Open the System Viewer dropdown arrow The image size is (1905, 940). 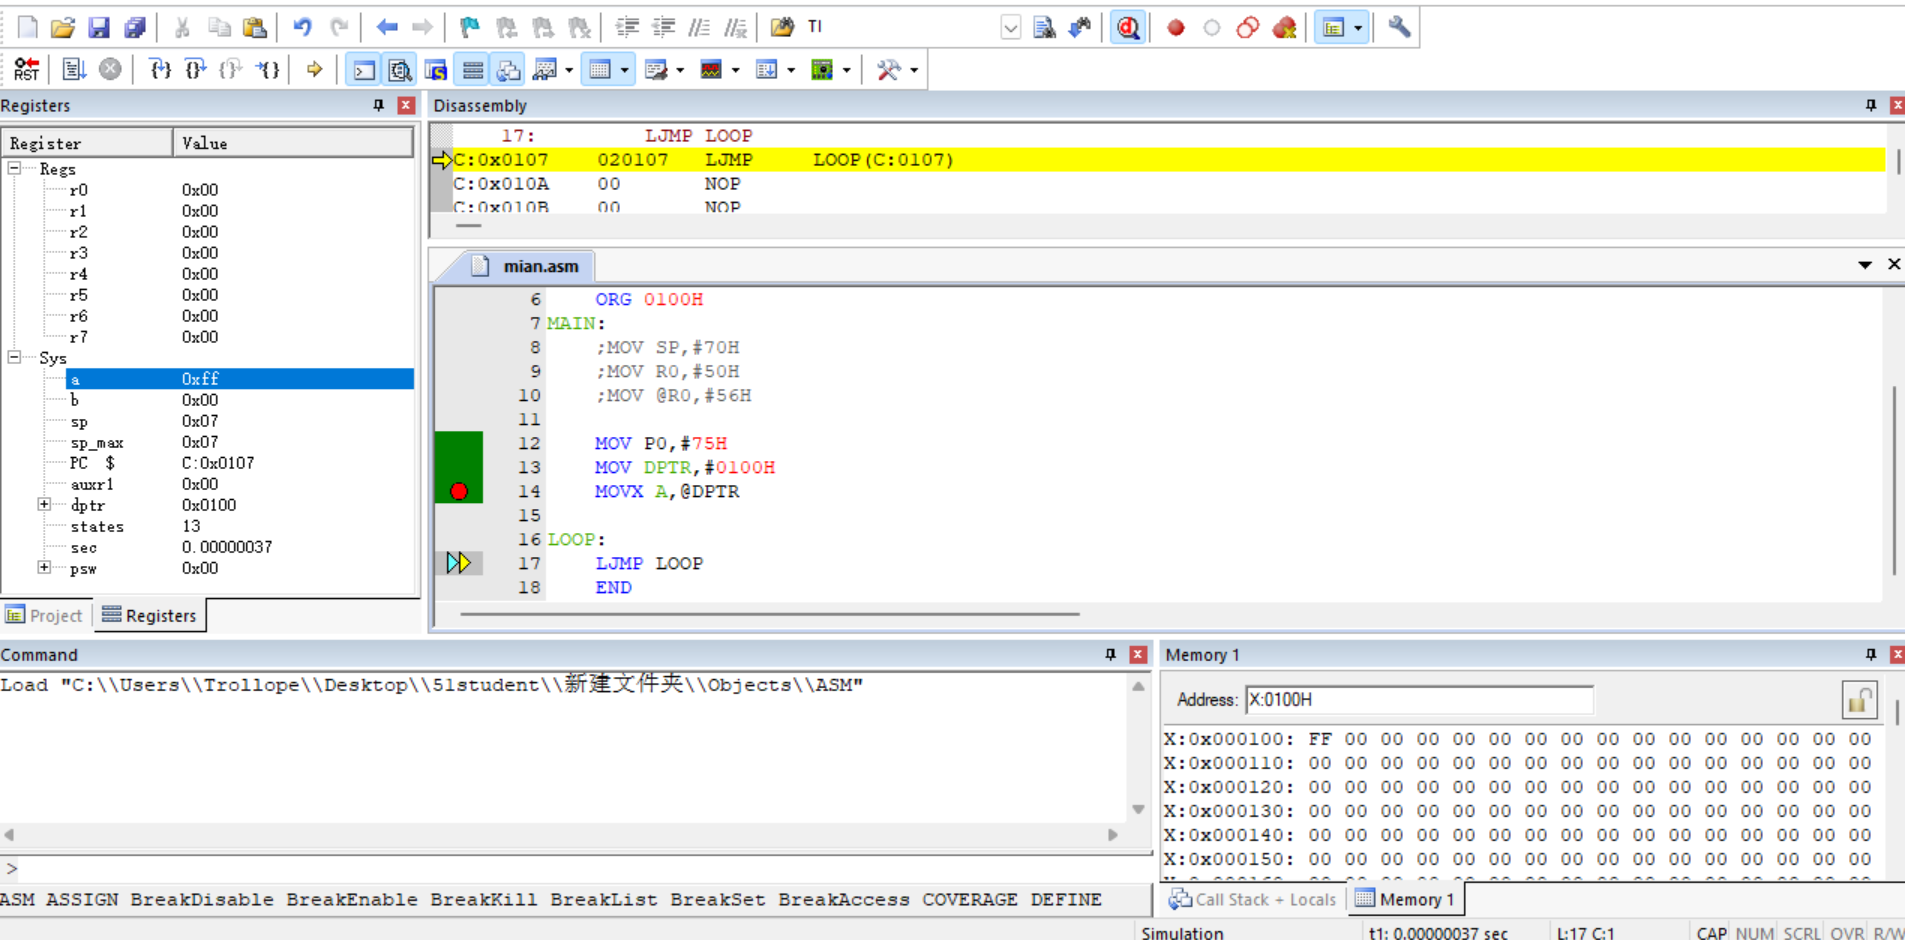point(847,70)
